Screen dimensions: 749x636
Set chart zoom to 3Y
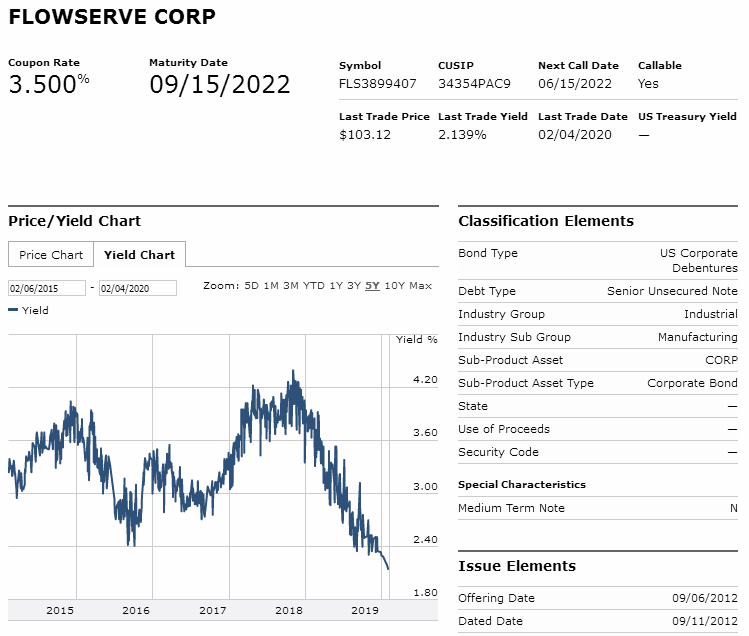click(x=354, y=286)
